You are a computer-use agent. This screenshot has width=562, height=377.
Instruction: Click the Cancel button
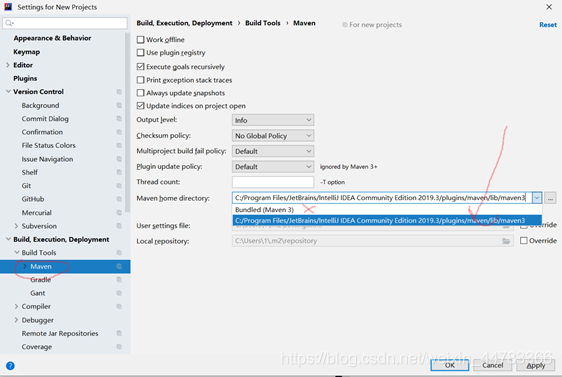point(492,365)
